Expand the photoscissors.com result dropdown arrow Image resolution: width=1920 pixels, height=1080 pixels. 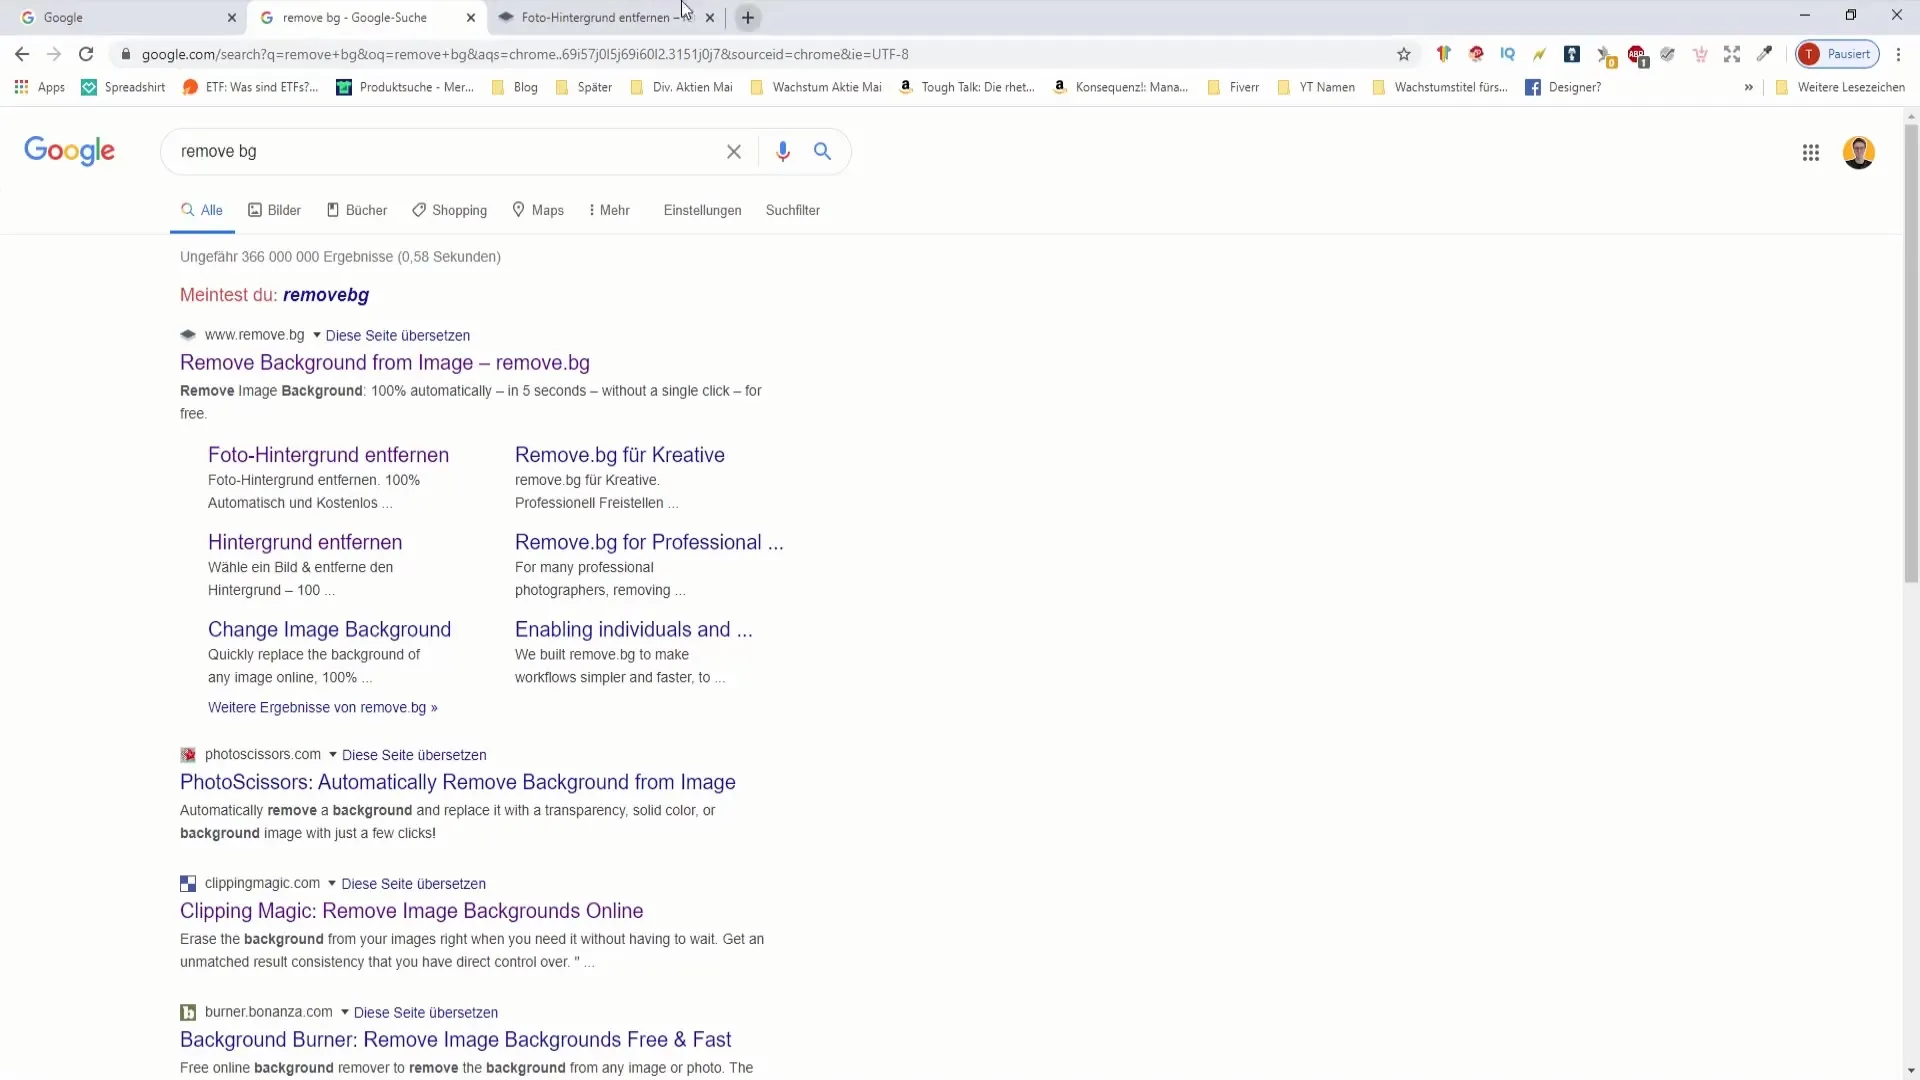pos(333,755)
